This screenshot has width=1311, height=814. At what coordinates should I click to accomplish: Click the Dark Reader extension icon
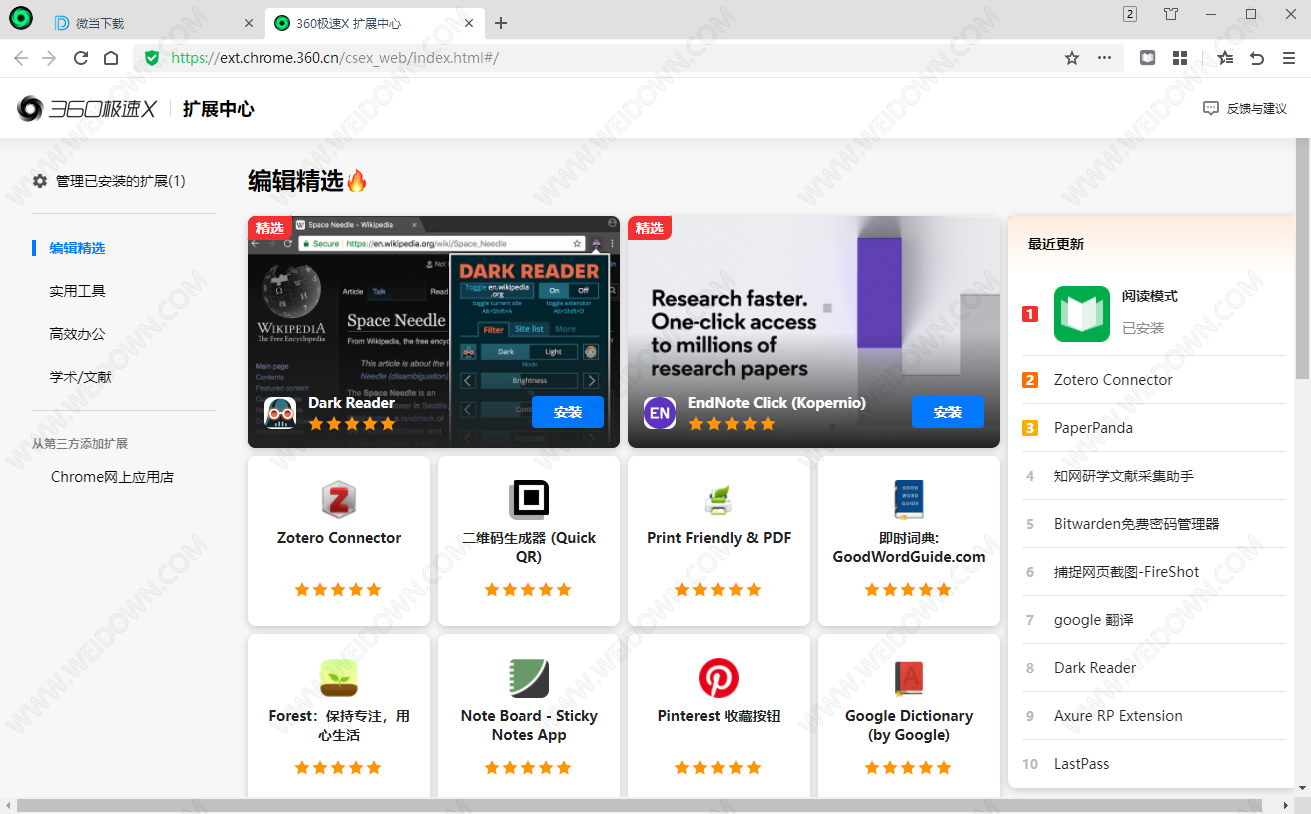pyautogui.click(x=280, y=412)
